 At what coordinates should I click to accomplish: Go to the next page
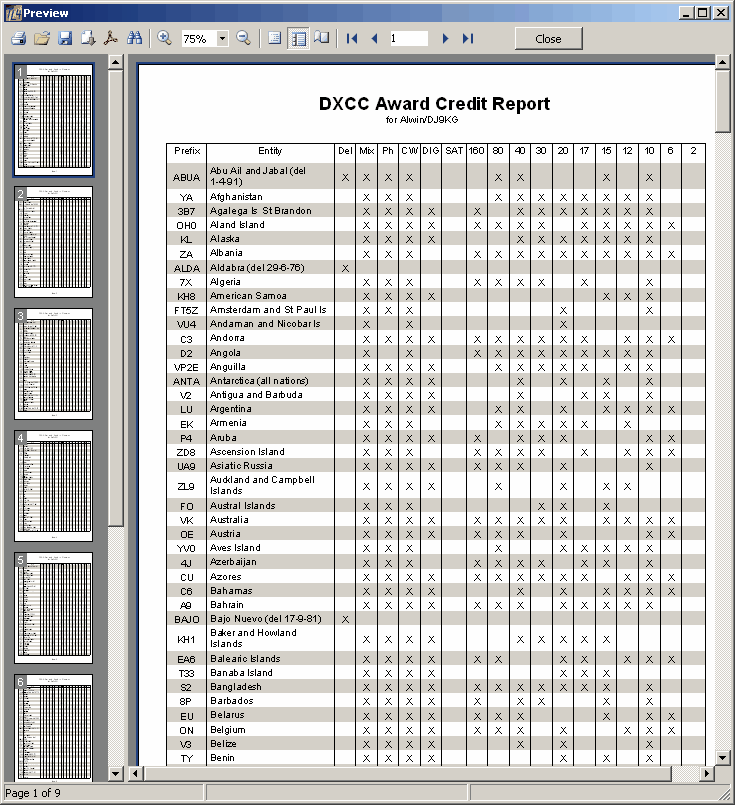(x=445, y=39)
